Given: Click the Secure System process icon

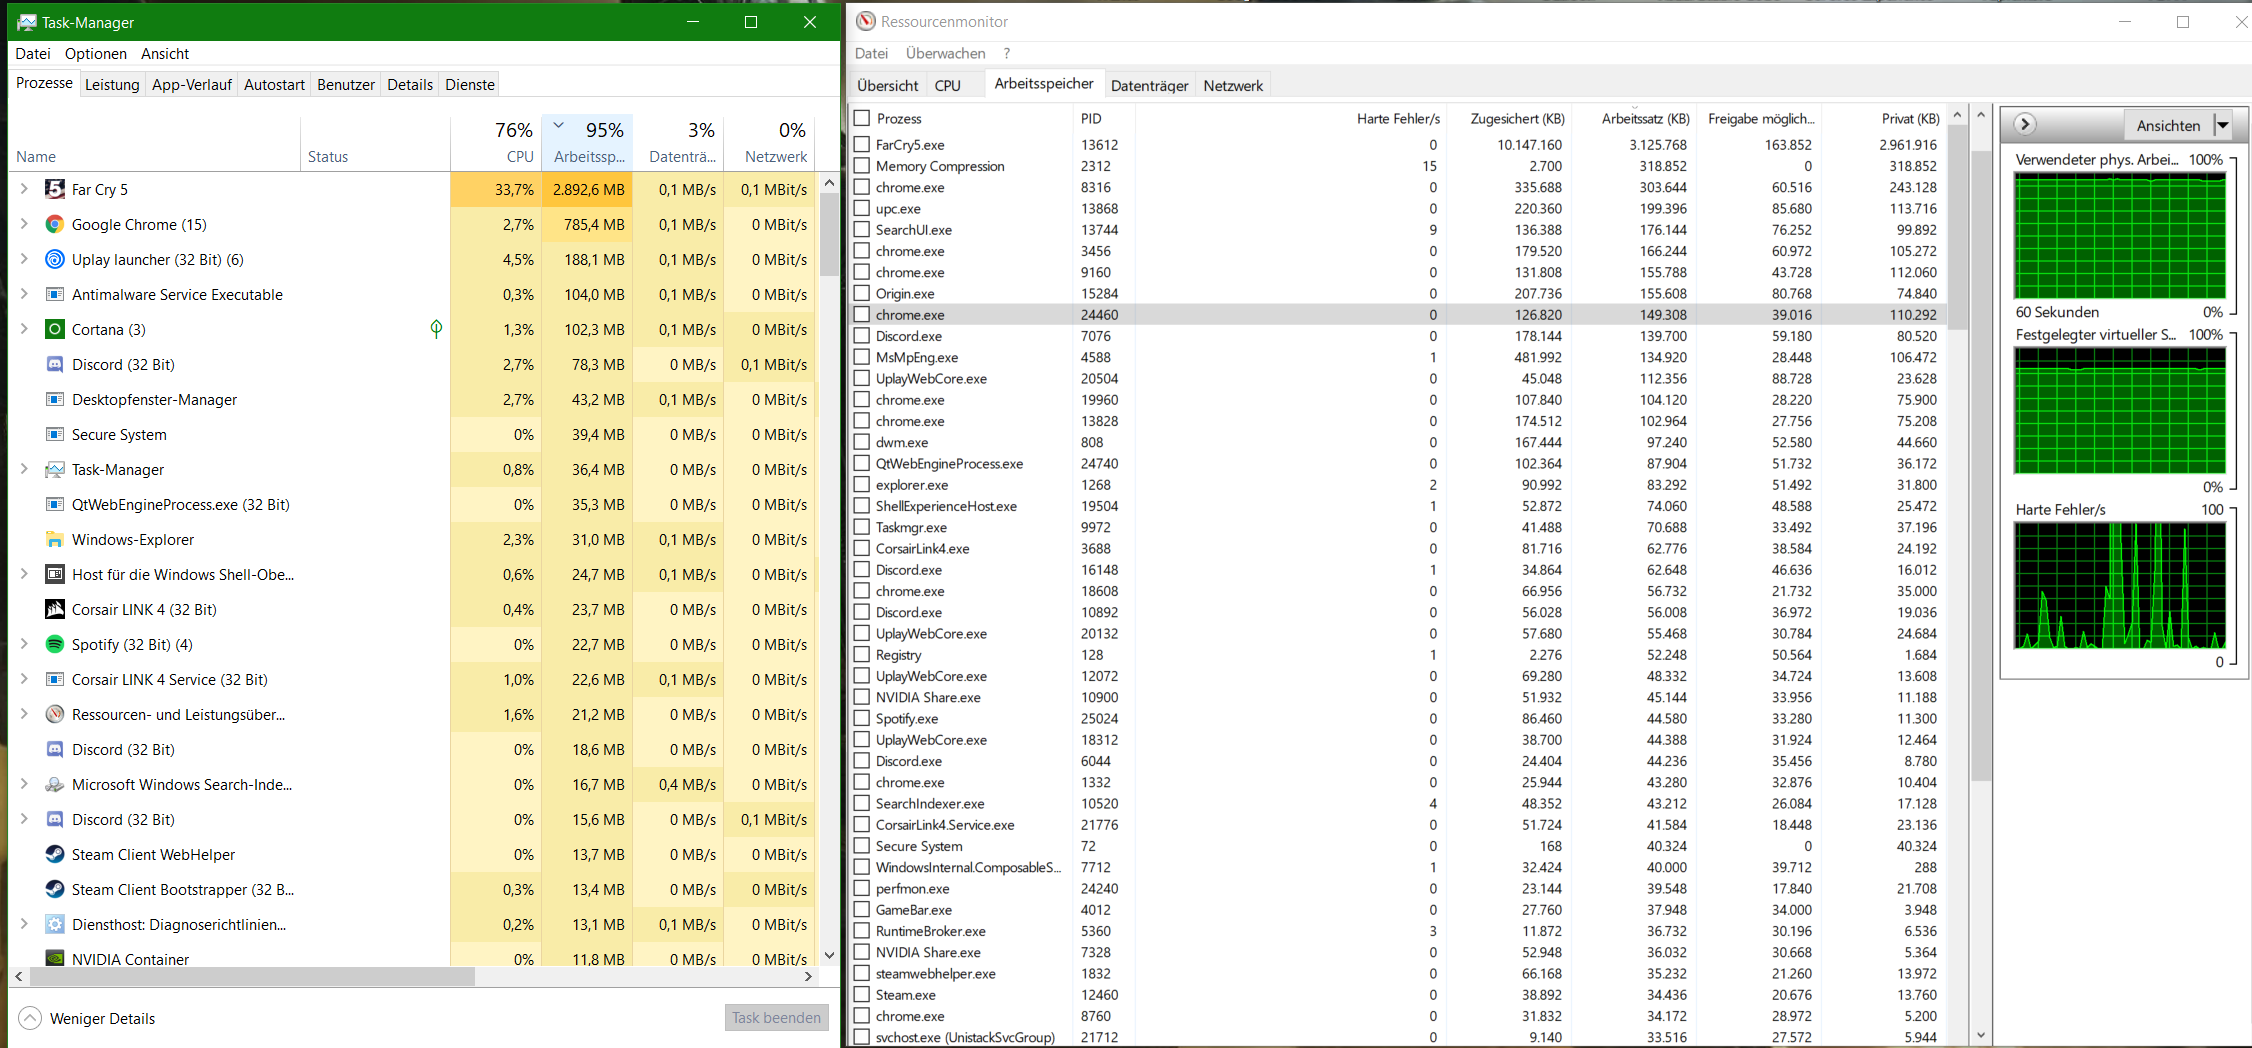Looking at the screenshot, I should [x=55, y=434].
